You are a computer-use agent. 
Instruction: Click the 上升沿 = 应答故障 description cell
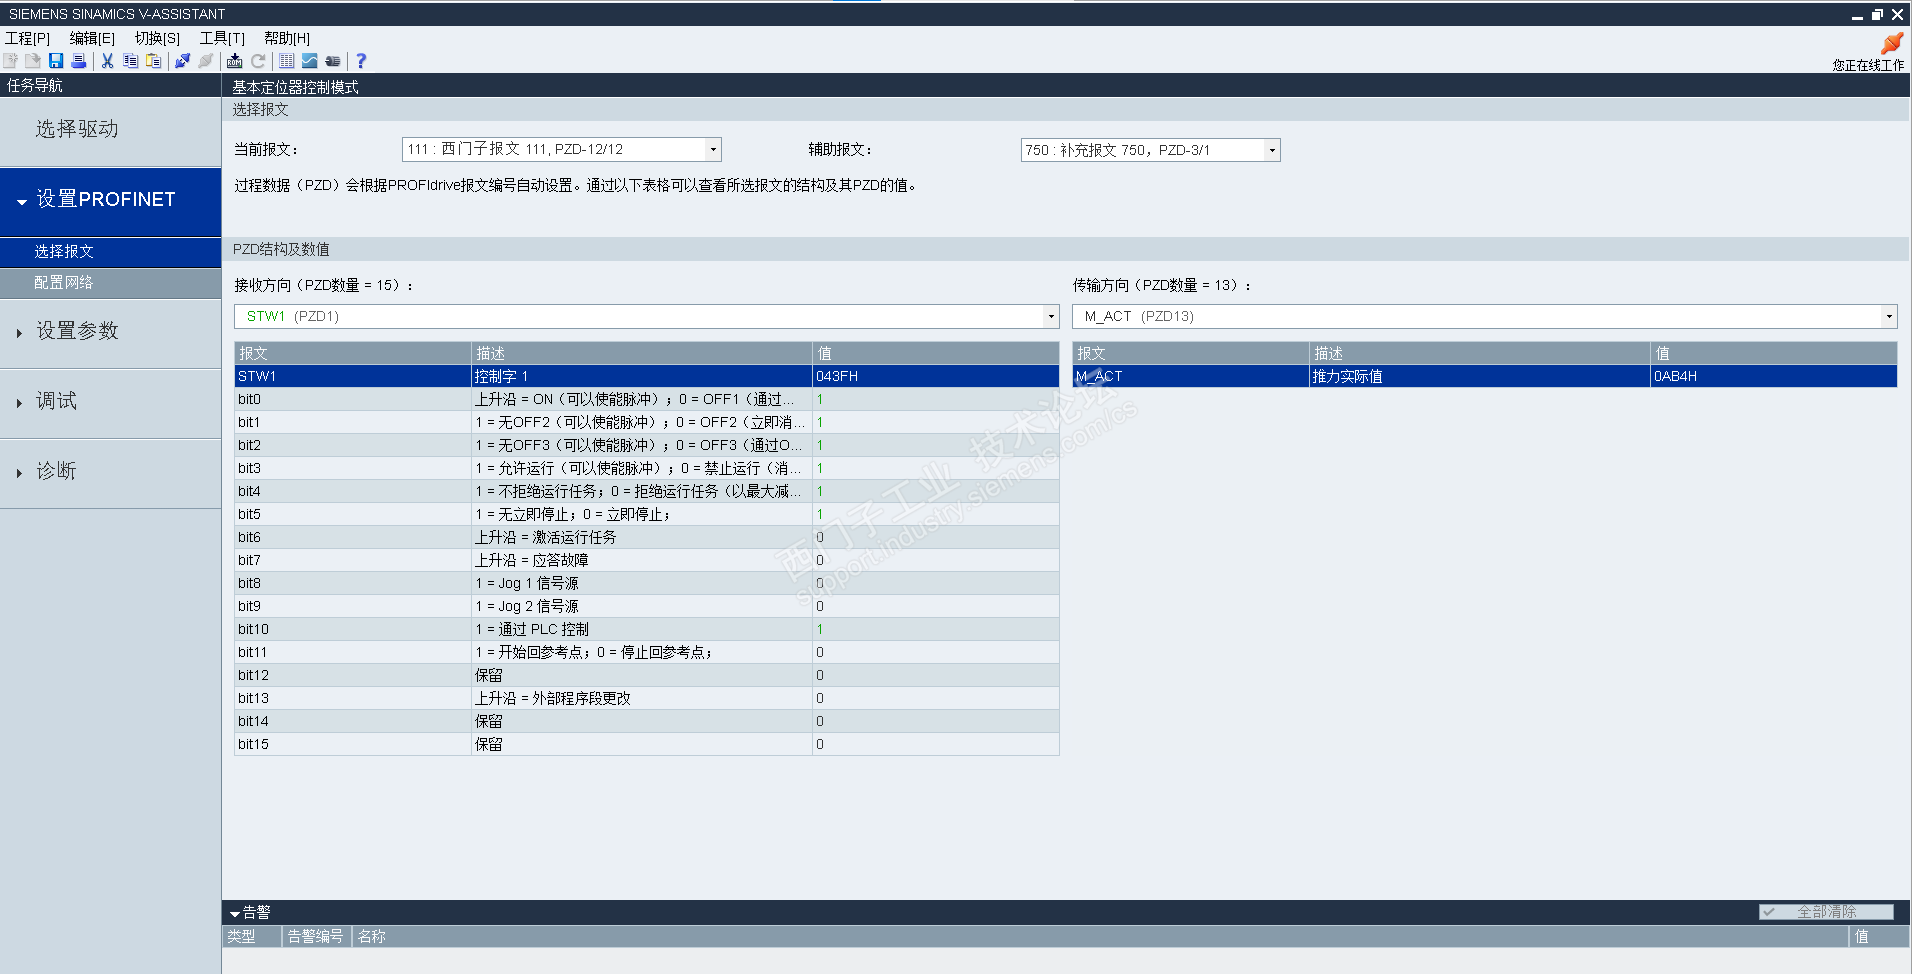tap(641, 560)
